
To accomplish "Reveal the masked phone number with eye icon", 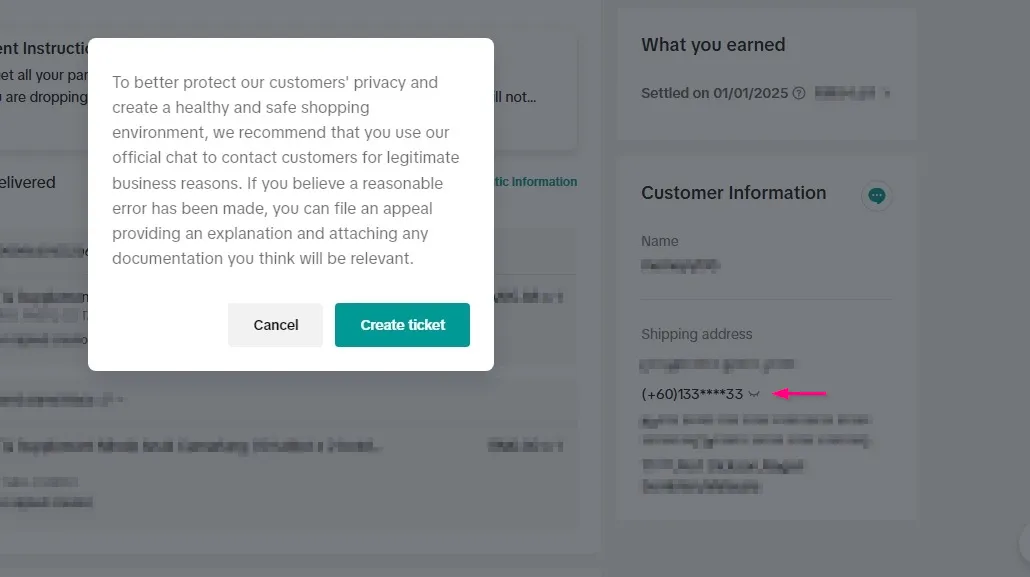I will (x=754, y=394).
